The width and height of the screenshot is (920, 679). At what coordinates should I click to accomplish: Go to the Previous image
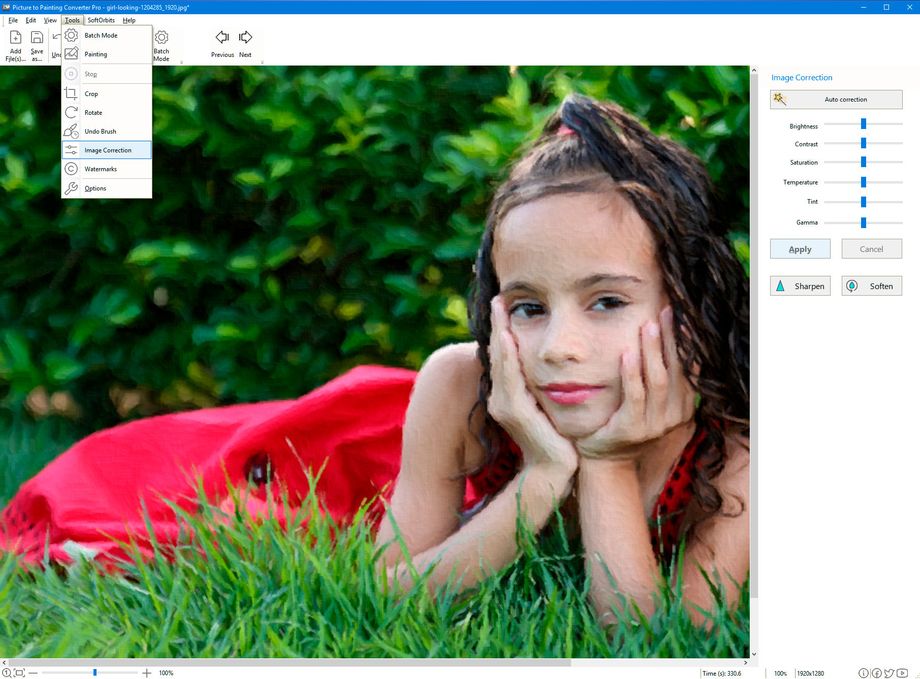[x=221, y=42]
